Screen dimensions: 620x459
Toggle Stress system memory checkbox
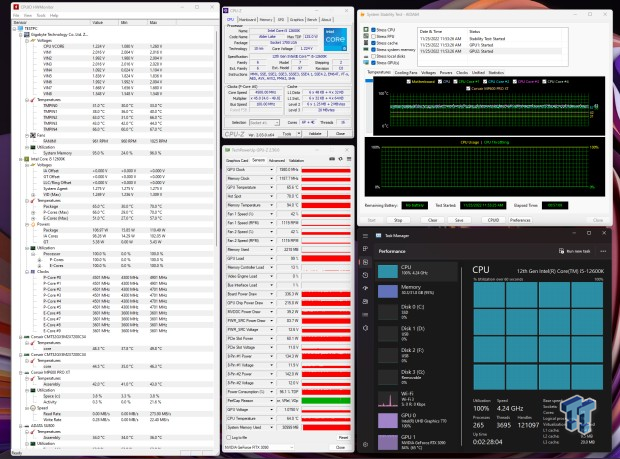click(373, 49)
